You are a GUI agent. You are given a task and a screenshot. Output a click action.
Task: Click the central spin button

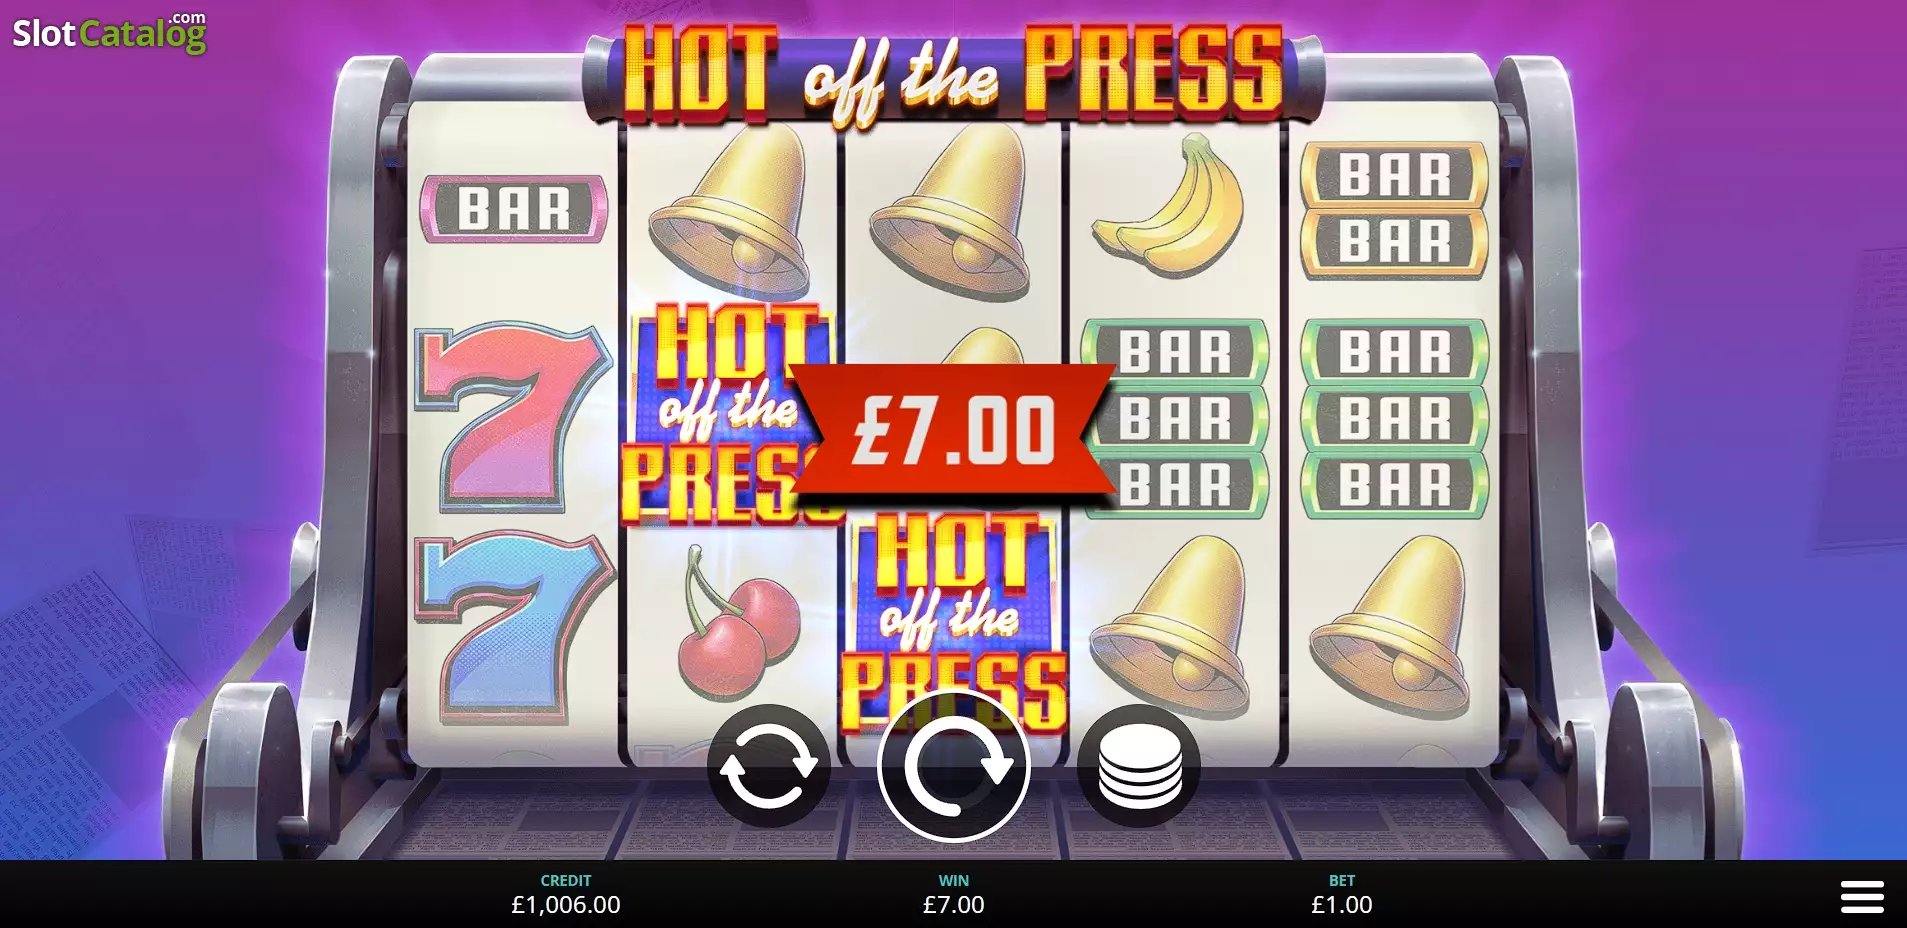coord(953,765)
